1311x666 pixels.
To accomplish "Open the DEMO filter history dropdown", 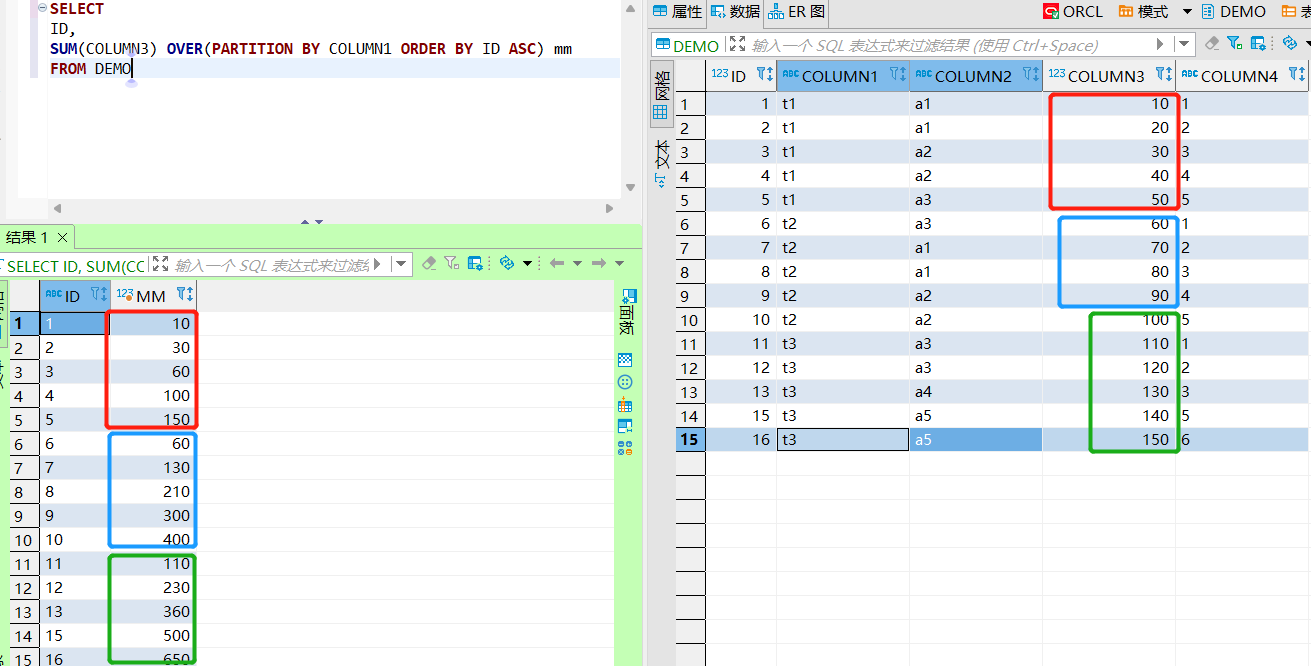I will [x=1184, y=44].
